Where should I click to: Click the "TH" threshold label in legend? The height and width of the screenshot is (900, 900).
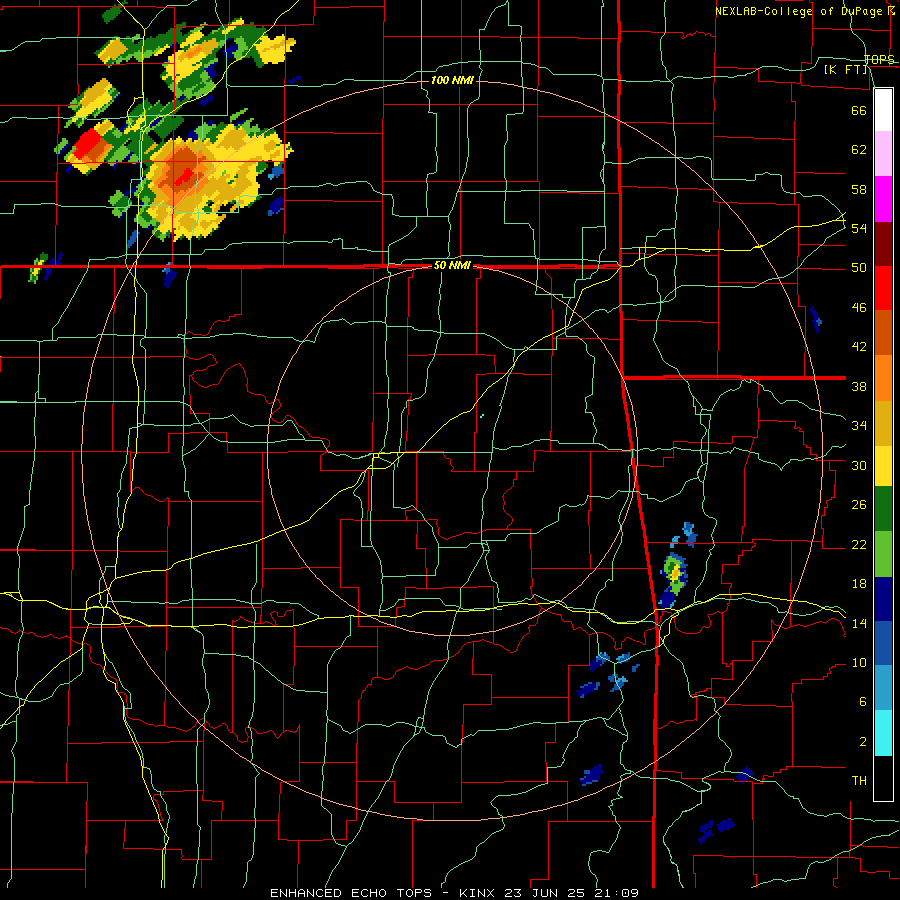coord(859,781)
